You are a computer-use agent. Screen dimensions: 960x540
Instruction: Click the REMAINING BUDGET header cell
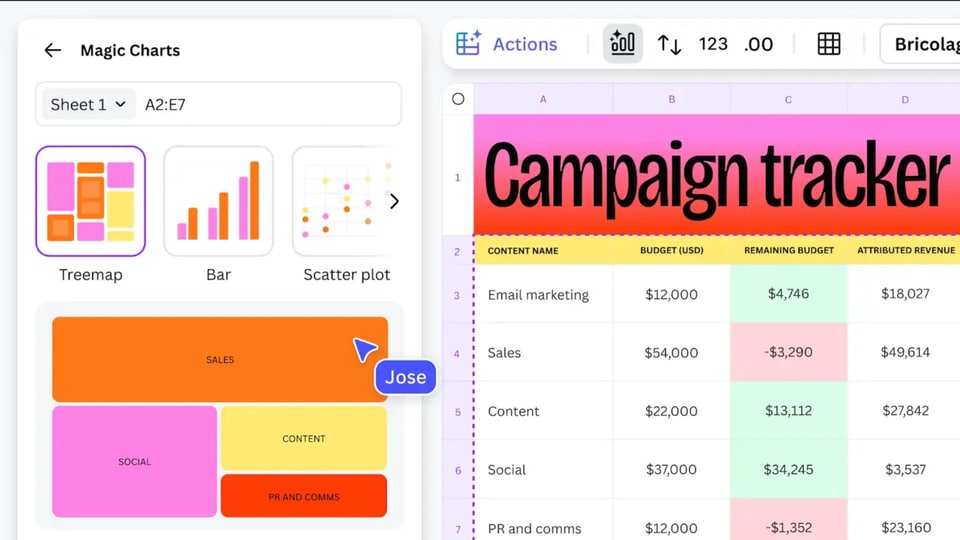tap(789, 250)
